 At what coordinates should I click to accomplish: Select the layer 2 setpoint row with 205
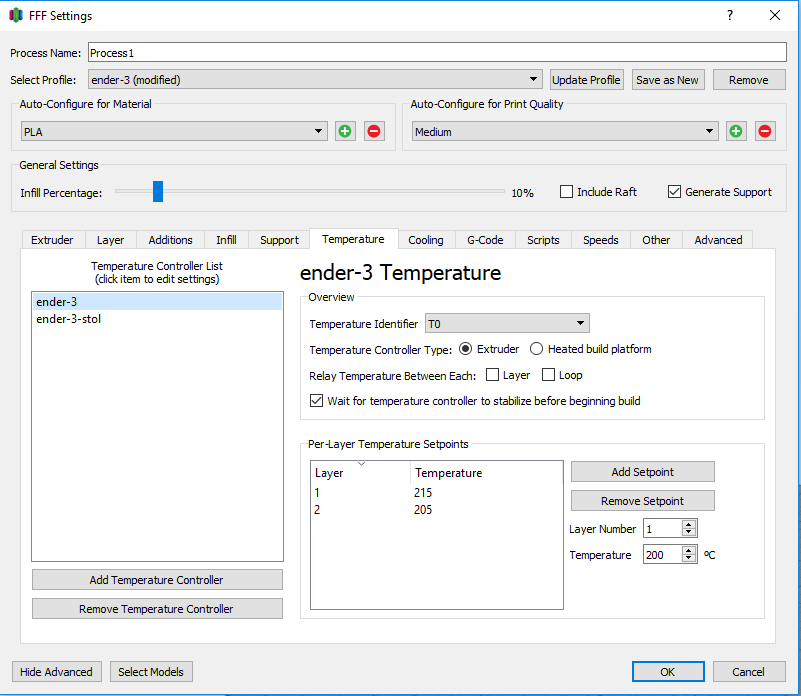click(437, 509)
